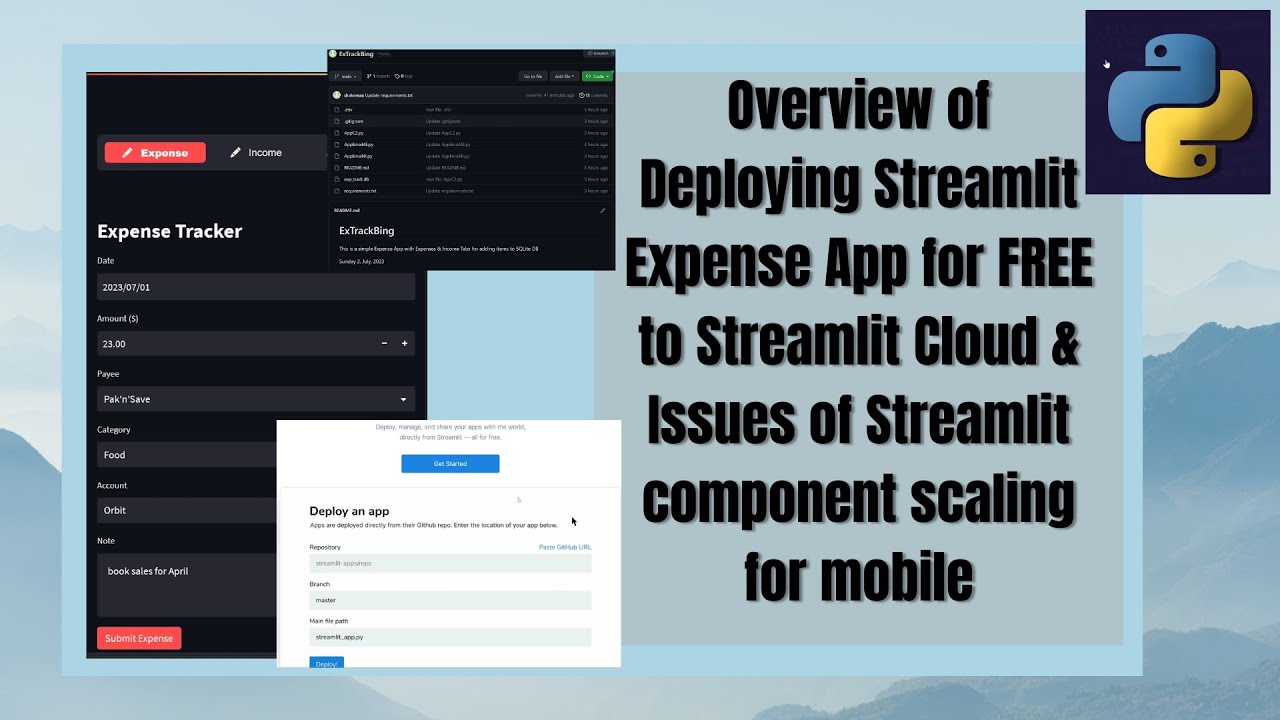Switch to the Income tab

[255, 153]
